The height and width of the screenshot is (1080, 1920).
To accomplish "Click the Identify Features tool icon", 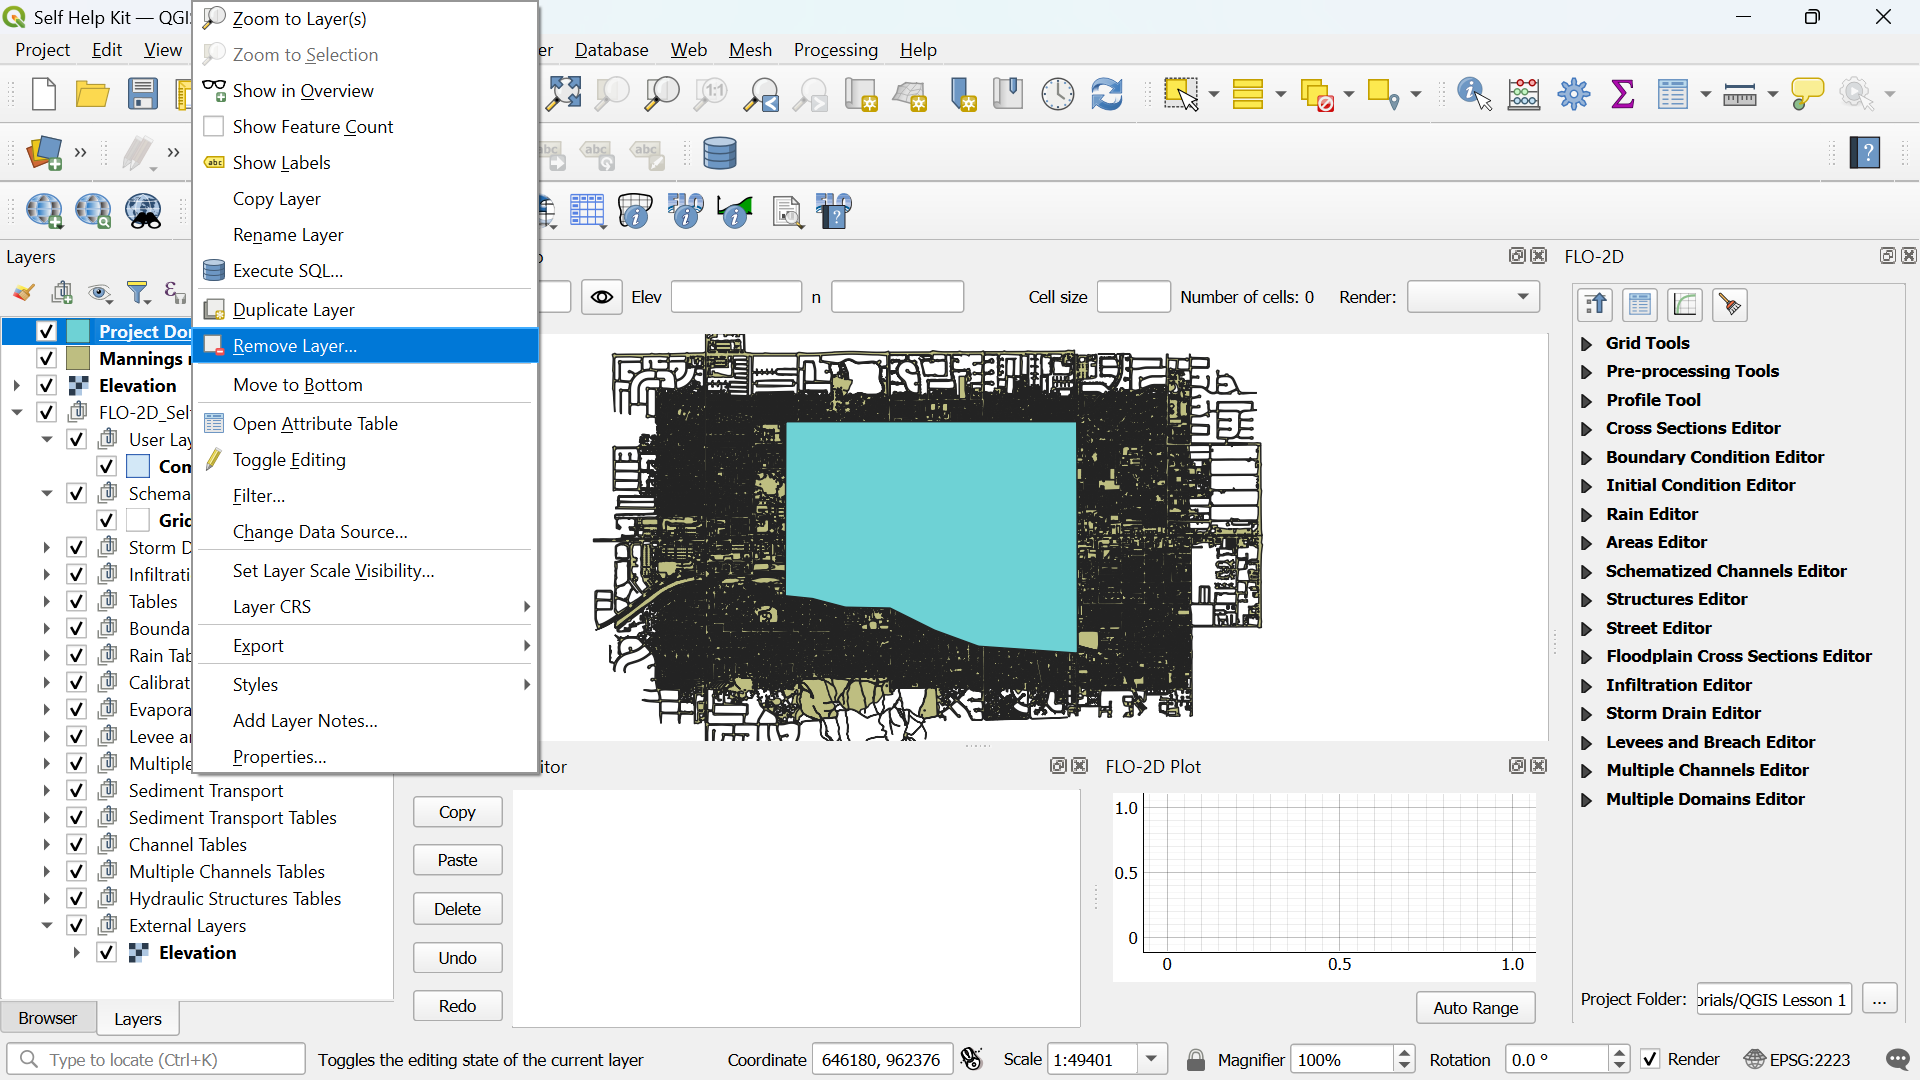I will [x=1473, y=95].
